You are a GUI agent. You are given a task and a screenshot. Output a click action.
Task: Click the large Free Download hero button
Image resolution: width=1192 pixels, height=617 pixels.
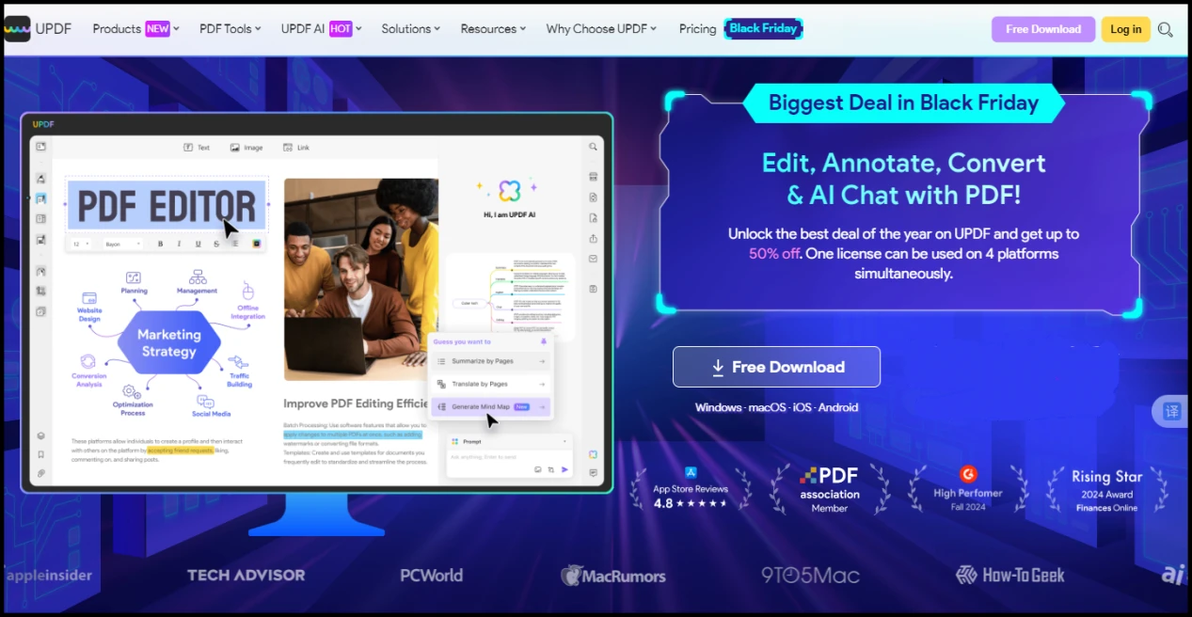pos(776,367)
